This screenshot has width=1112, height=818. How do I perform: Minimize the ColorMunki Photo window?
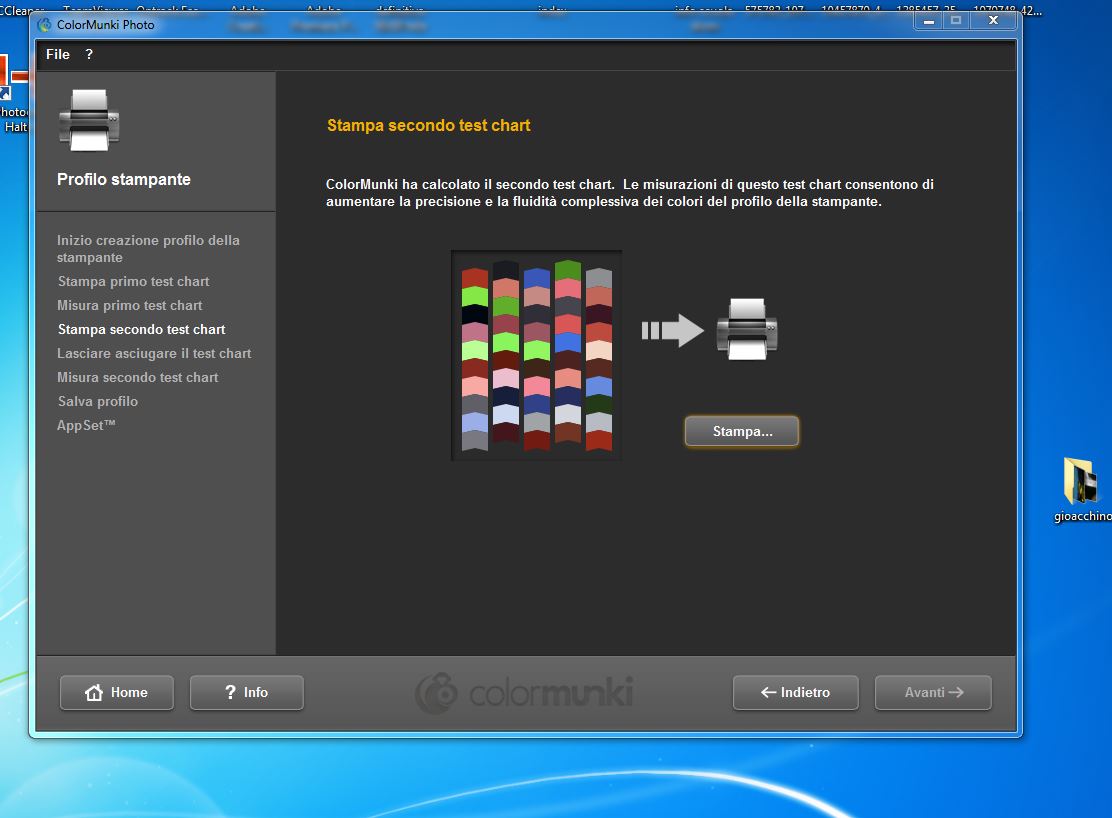(x=928, y=21)
